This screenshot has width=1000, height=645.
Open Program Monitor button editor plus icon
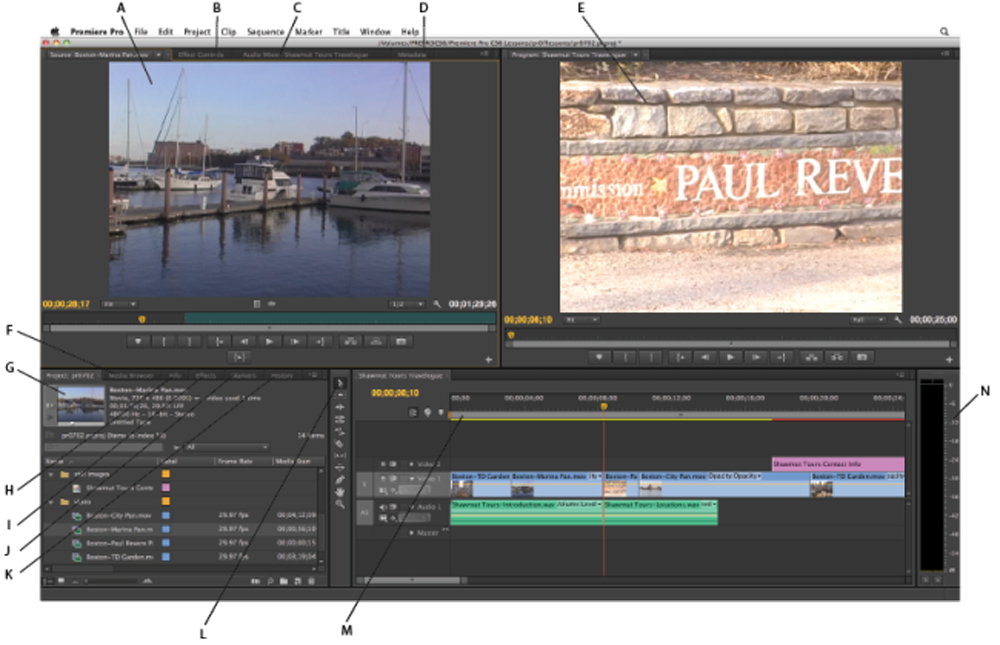pos(949,360)
